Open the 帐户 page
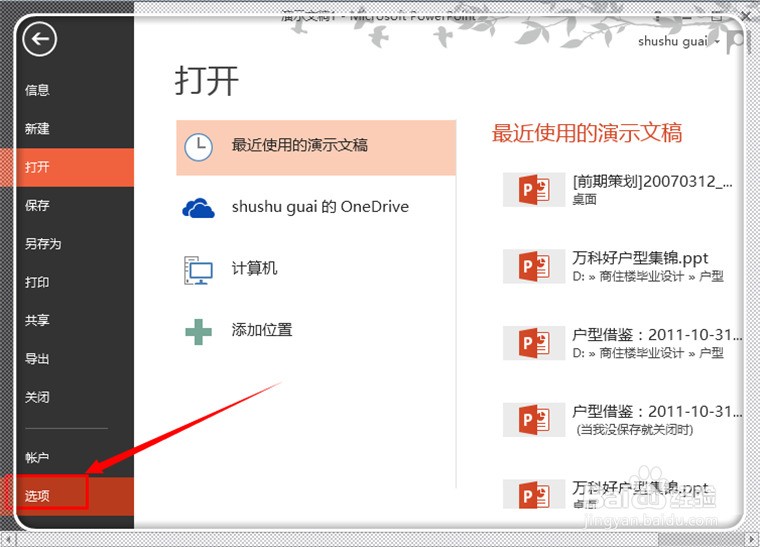 click(37, 457)
